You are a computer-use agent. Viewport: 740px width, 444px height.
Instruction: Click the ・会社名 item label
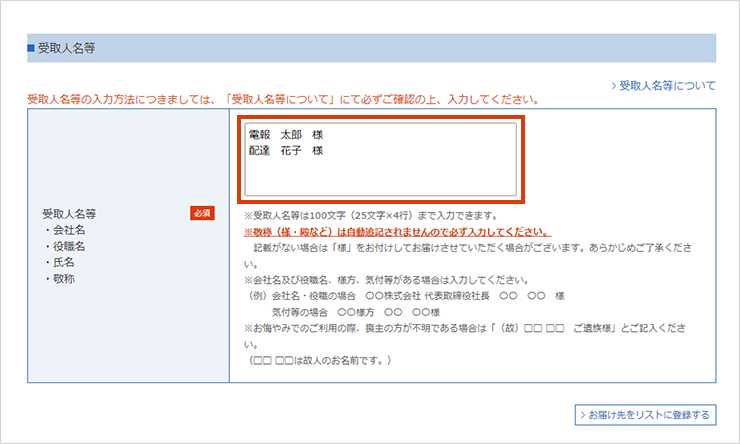tap(64, 230)
